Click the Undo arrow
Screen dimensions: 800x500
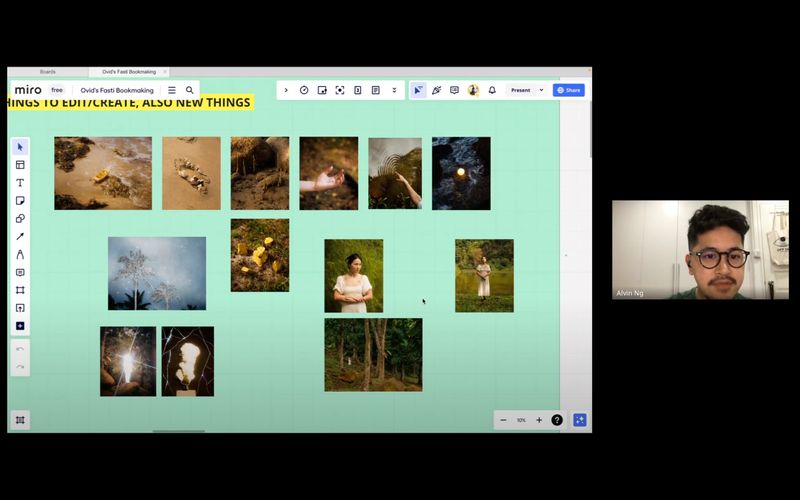pos(20,349)
